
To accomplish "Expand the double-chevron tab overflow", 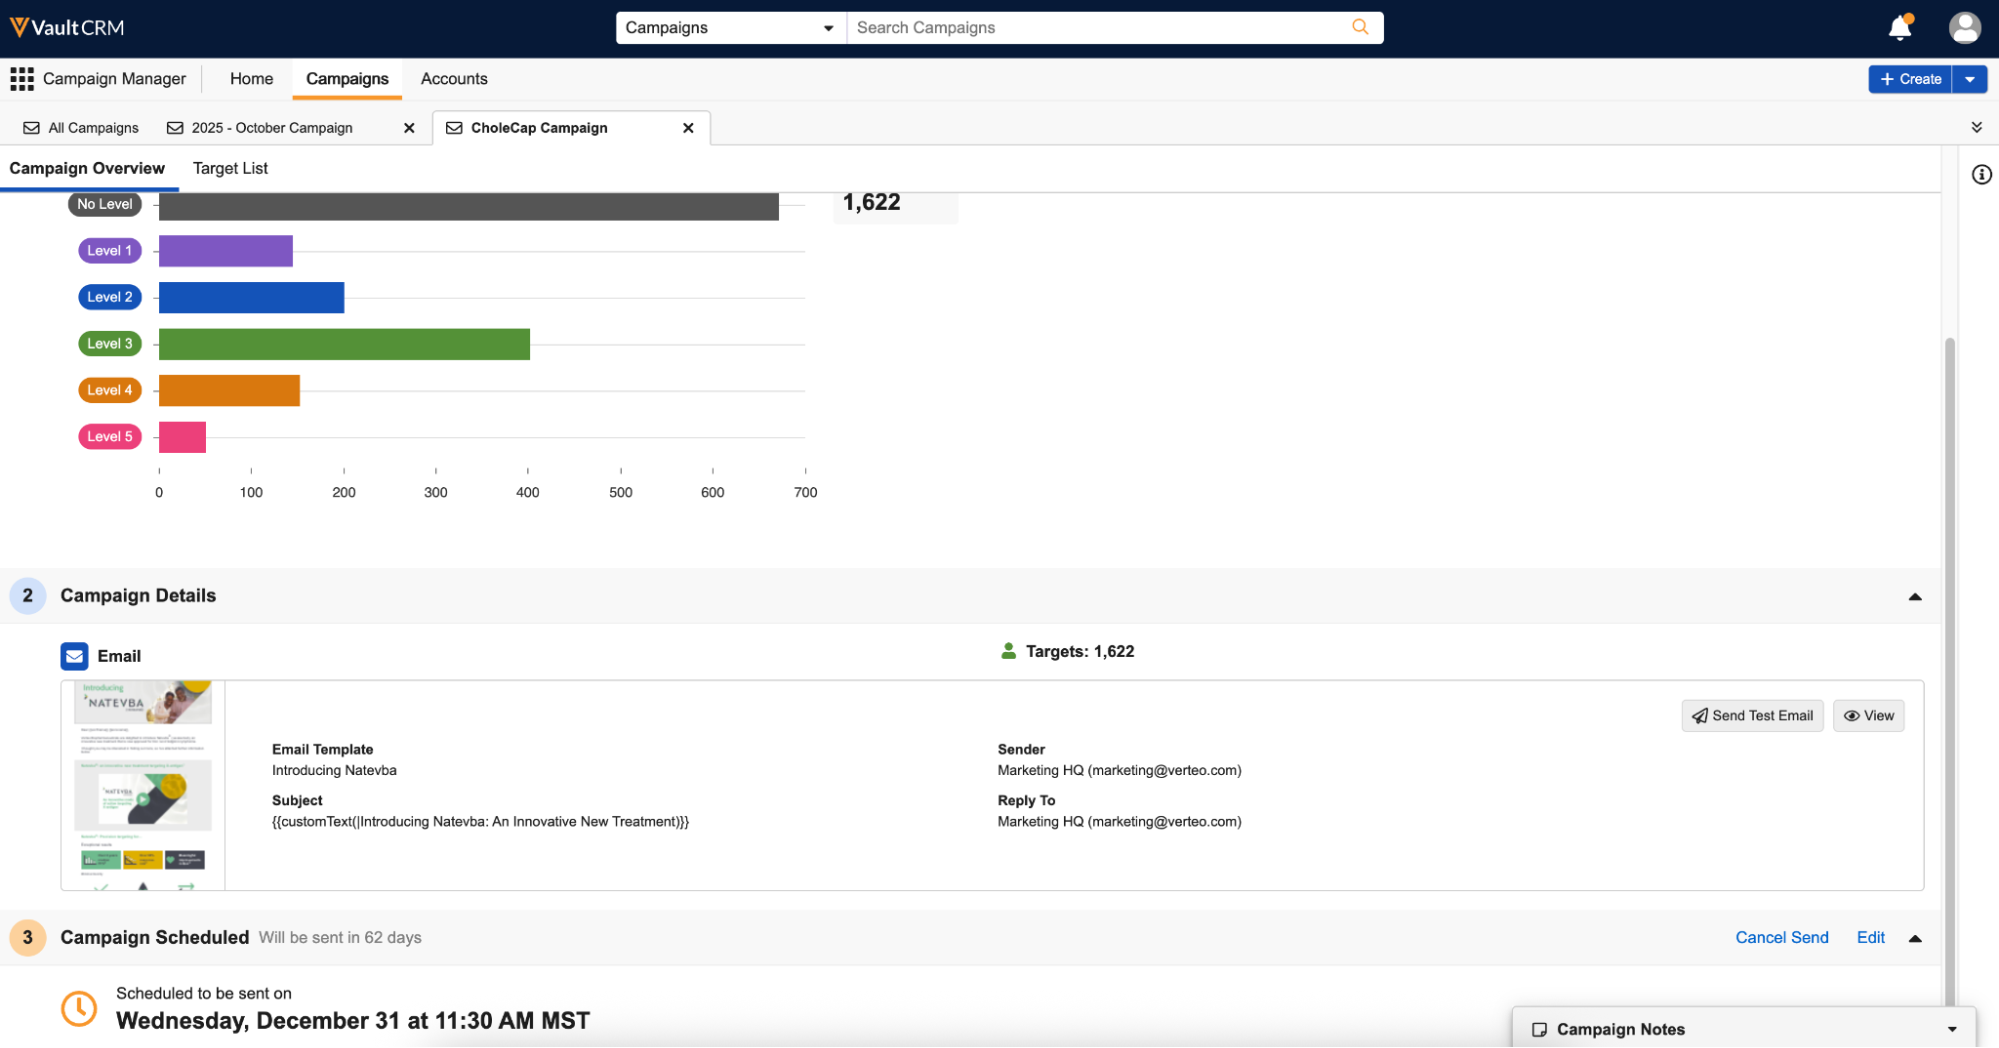I will (1976, 127).
